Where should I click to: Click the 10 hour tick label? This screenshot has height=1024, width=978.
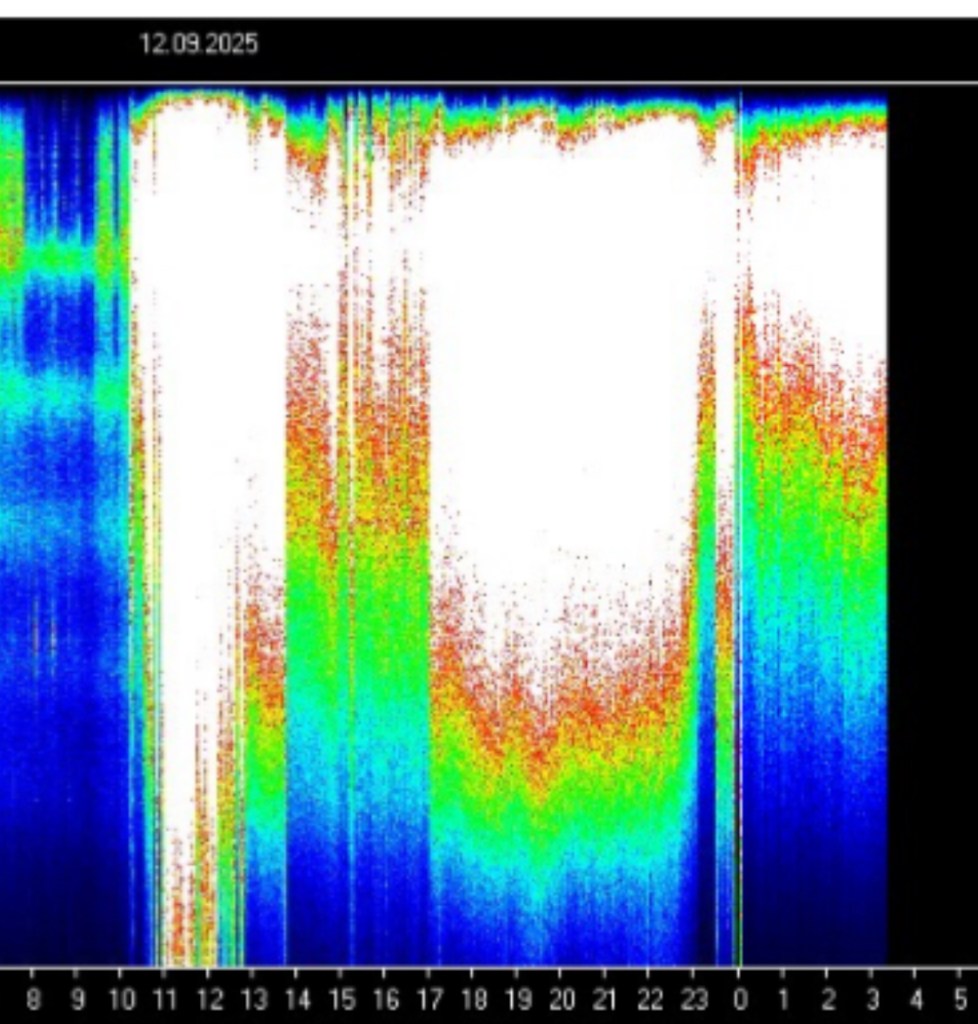pyautogui.click(x=121, y=999)
